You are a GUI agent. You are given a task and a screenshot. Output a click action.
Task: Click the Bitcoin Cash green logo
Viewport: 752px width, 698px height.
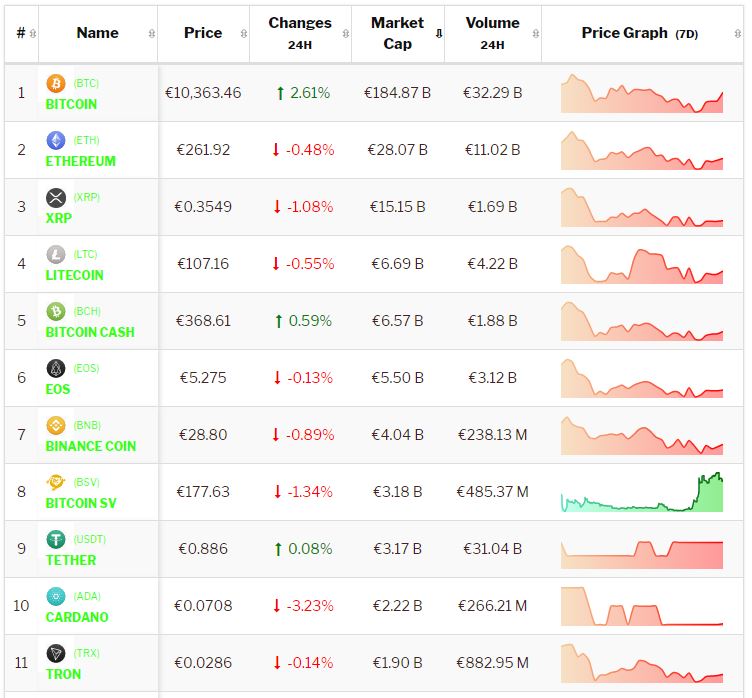tap(56, 312)
